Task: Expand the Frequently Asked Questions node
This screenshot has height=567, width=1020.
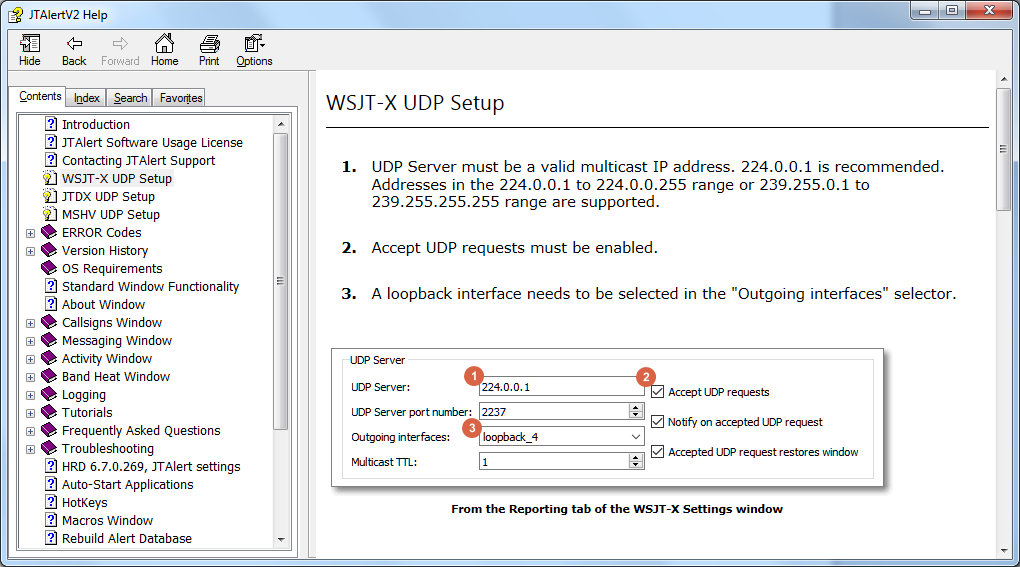Action: coord(31,431)
